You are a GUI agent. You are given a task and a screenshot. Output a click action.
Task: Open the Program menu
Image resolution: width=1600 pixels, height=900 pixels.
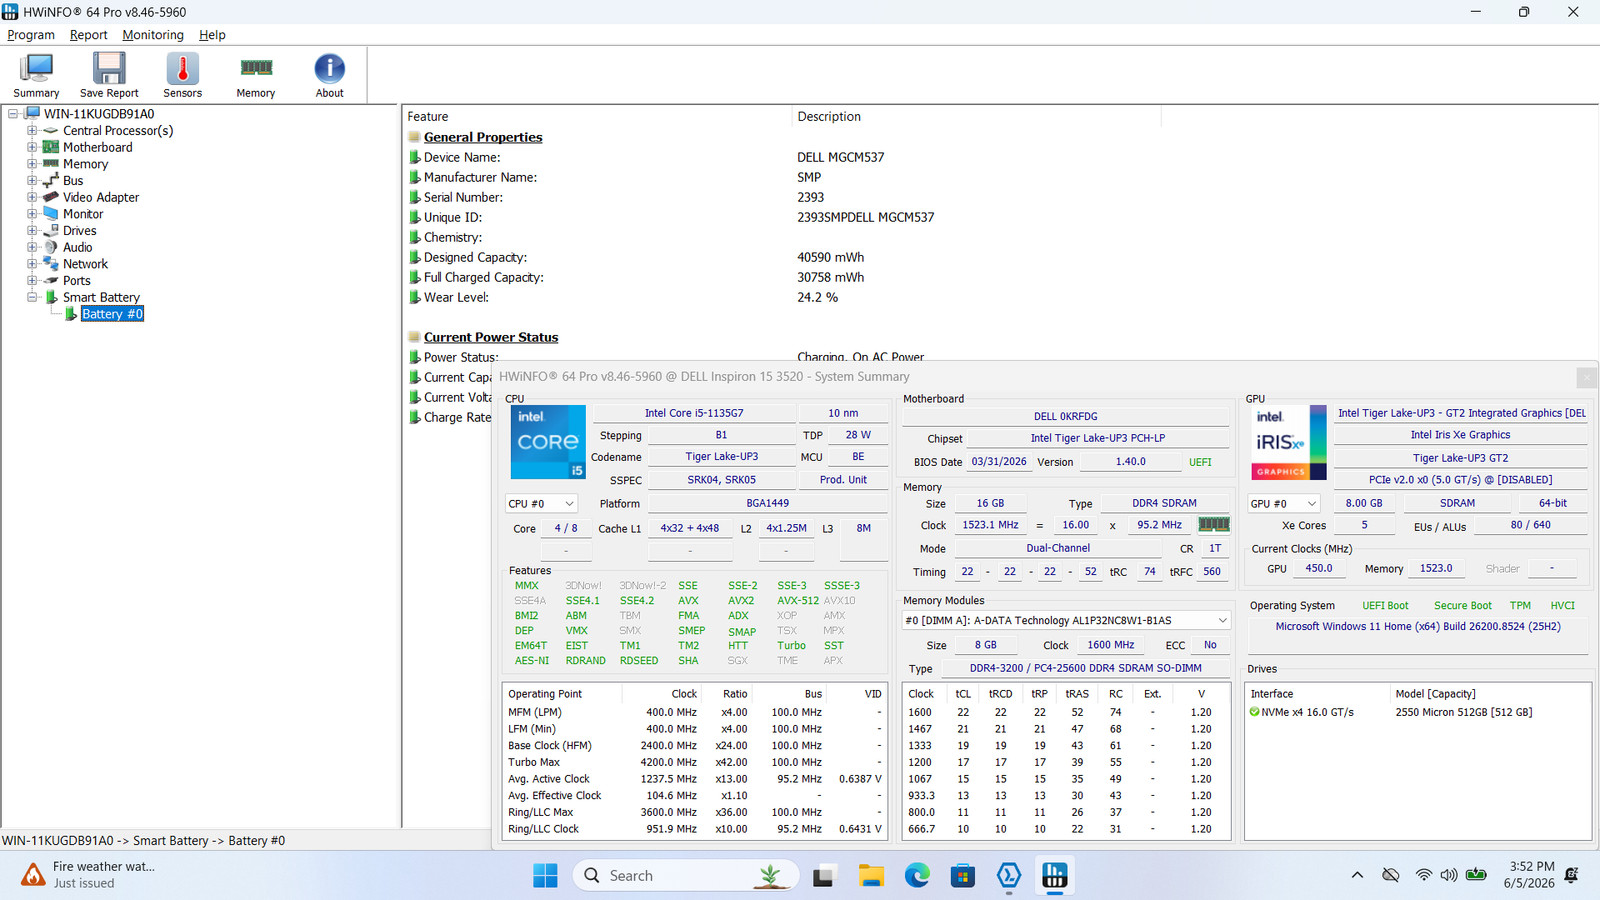(31, 35)
